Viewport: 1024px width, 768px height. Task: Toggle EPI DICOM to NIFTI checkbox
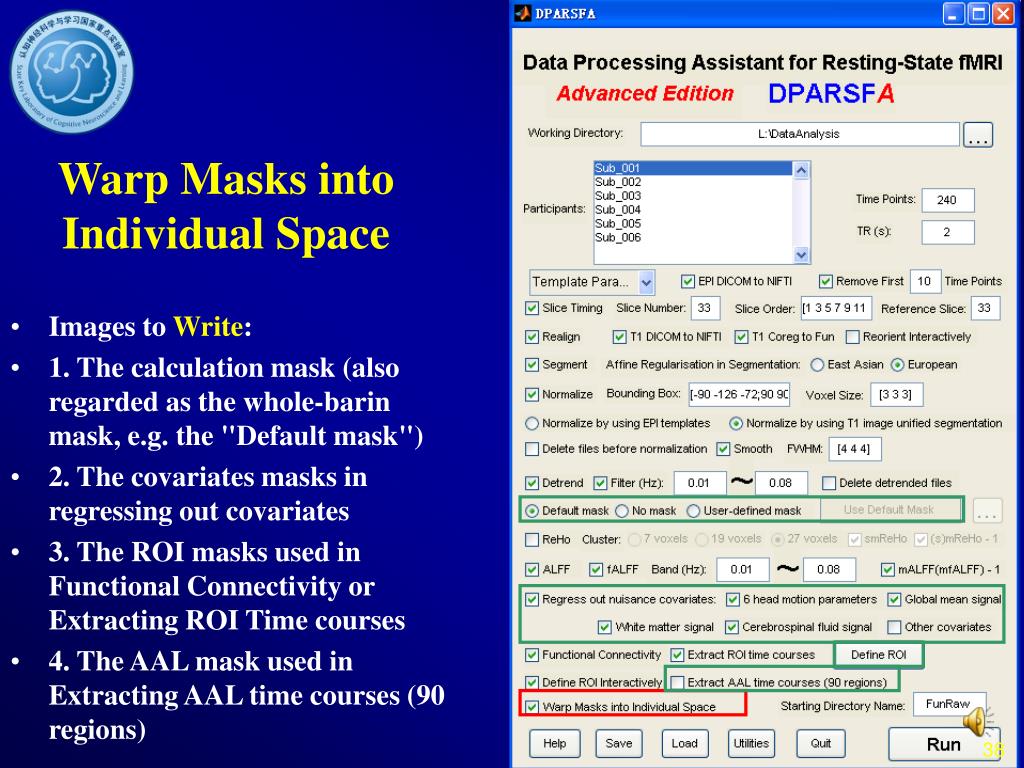click(688, 281)
